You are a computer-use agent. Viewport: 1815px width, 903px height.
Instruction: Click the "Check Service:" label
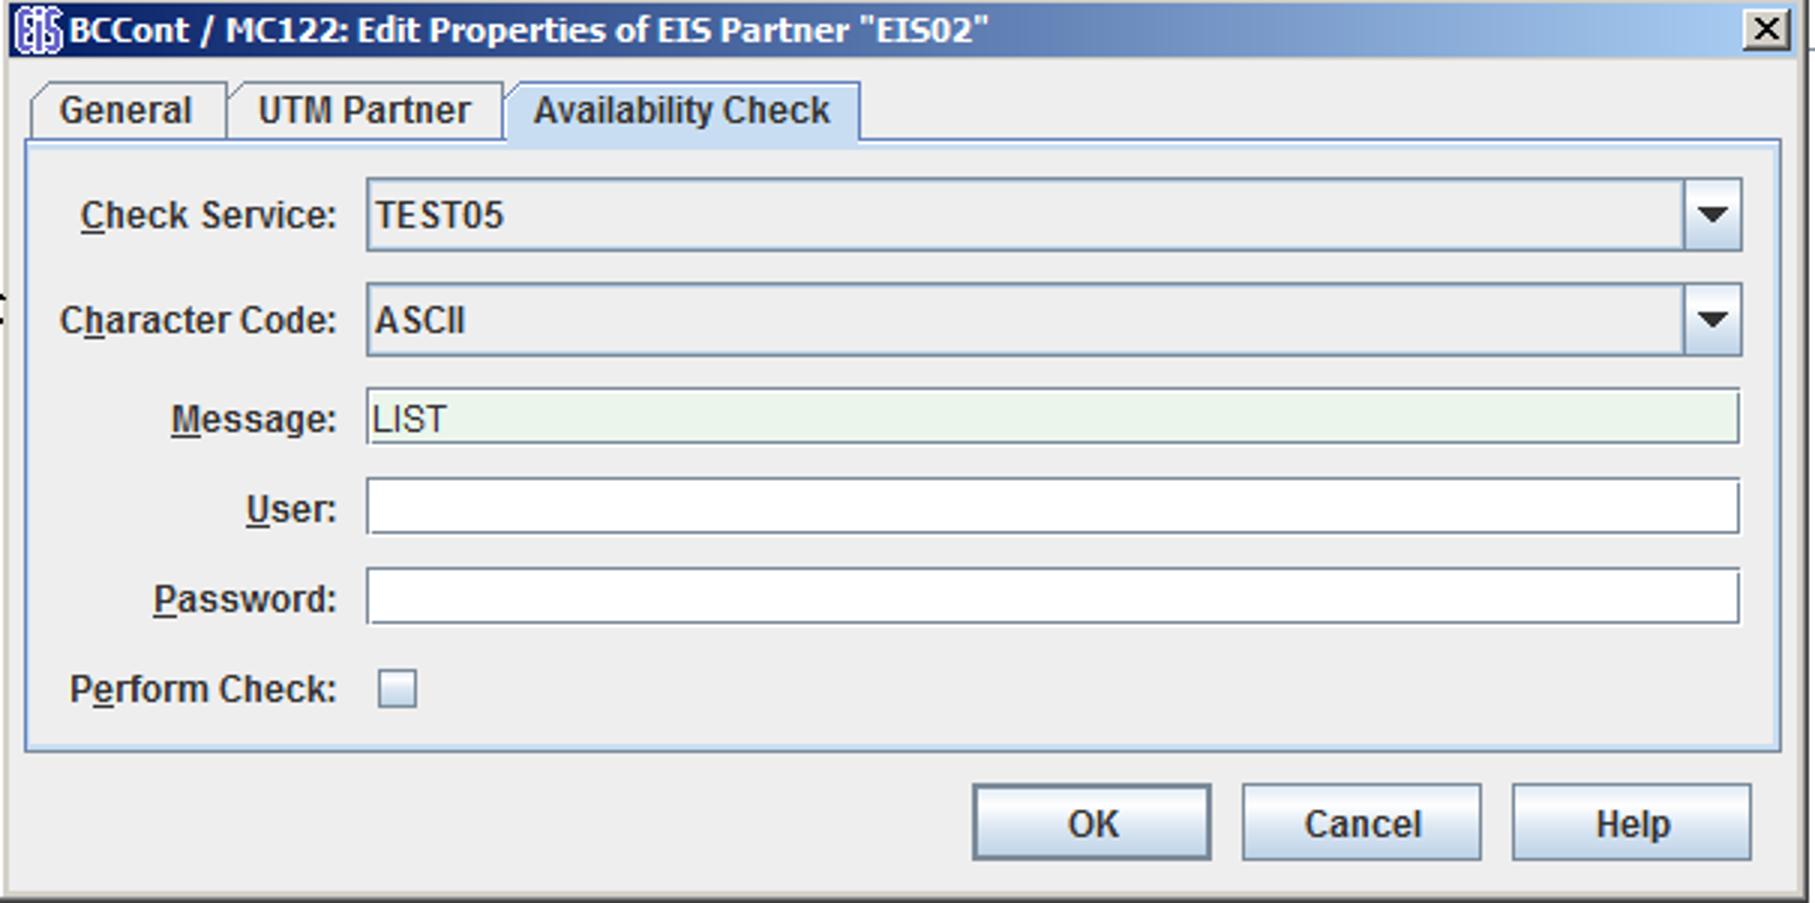coord(208,215)
